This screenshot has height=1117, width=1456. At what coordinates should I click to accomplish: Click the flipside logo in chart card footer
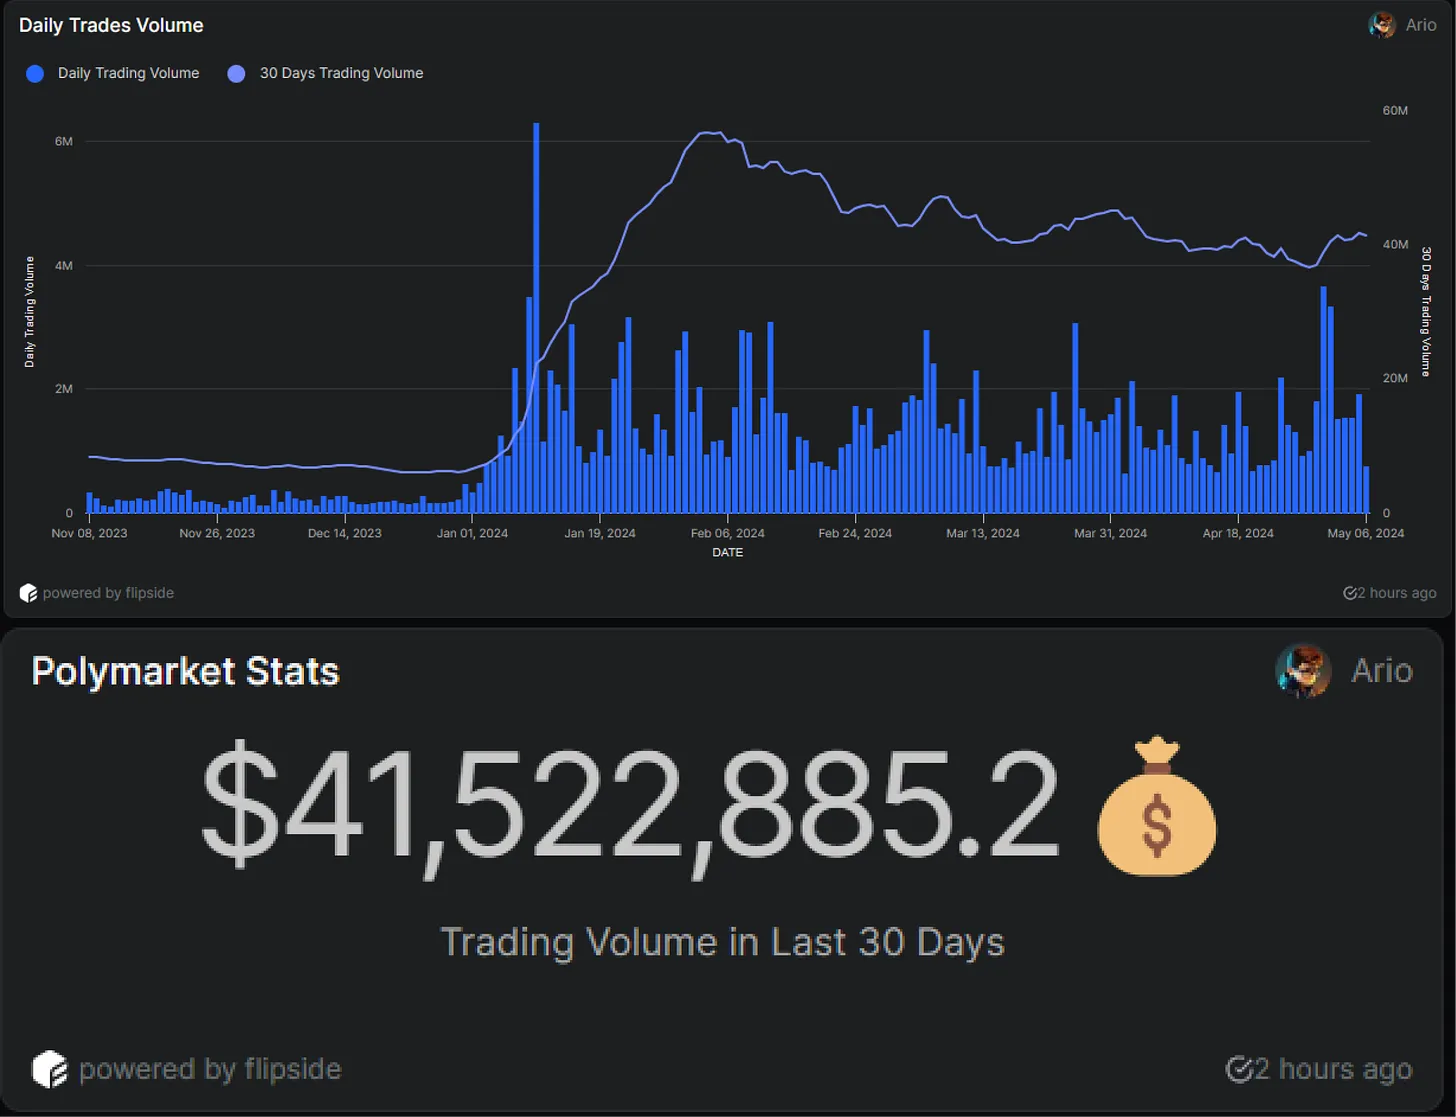pyautogui.click(x=28, y=593)
